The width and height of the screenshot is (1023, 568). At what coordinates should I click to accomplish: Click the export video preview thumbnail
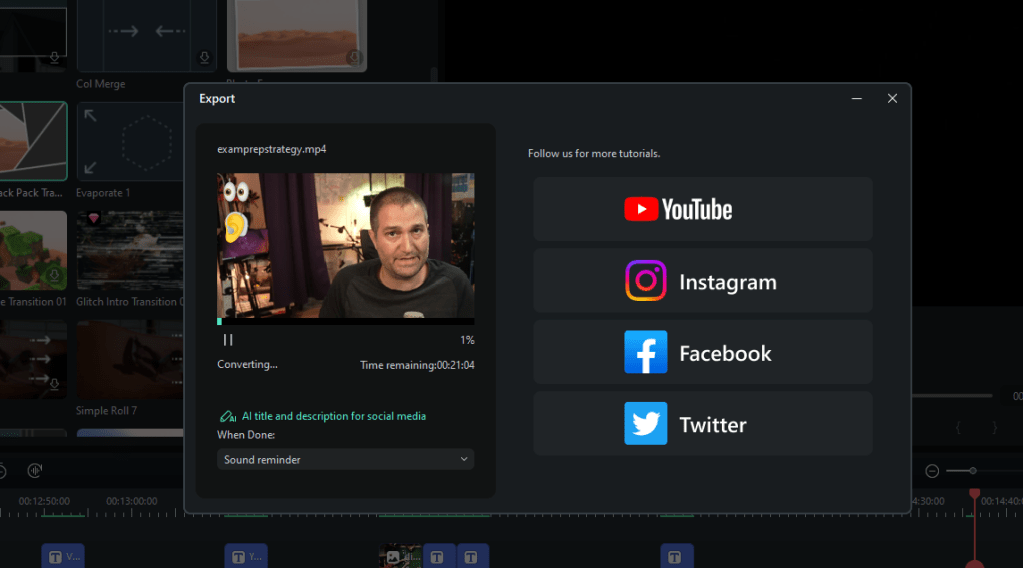(345, 245)
